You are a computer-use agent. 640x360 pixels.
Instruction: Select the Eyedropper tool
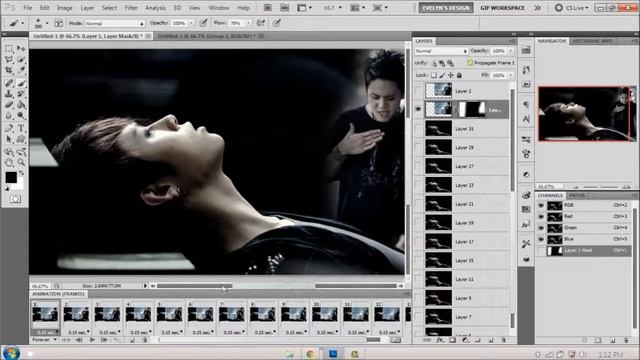tap(21, 70)
